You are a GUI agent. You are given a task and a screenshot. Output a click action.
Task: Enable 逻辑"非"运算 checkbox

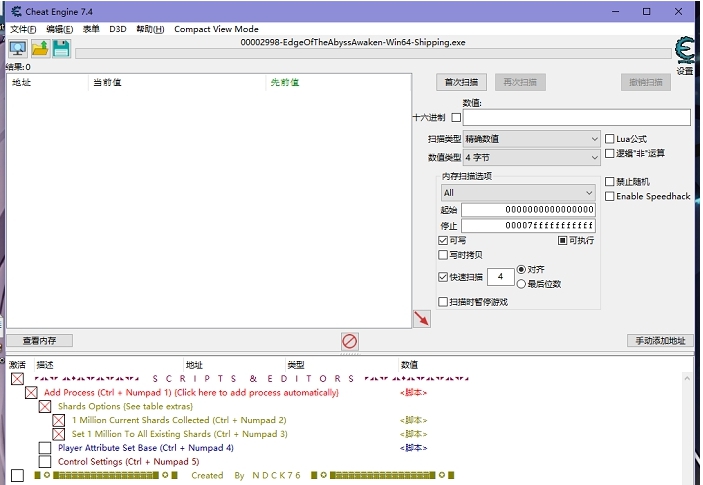click(x=610, y=153)
